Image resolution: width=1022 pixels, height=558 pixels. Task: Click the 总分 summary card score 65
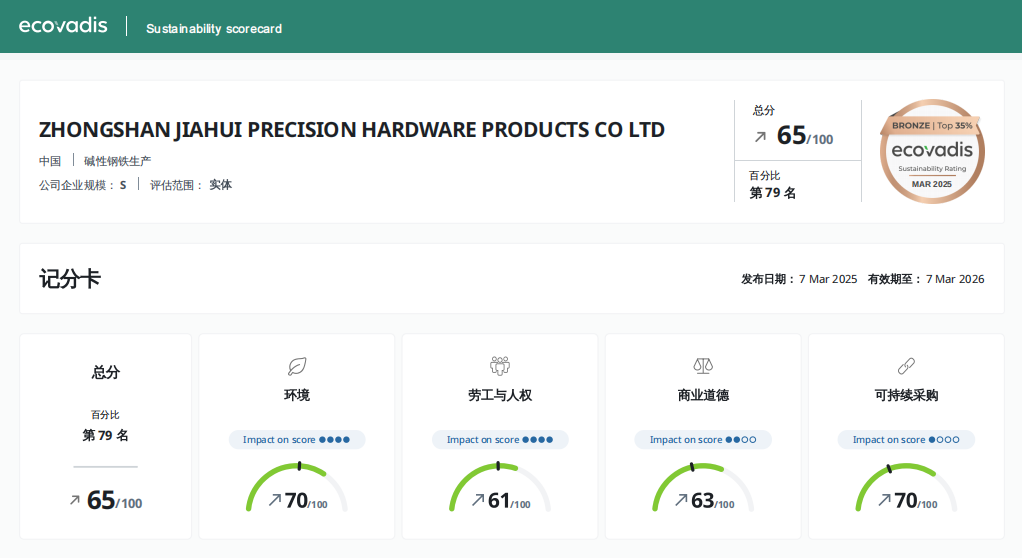(x=102, y=500)
